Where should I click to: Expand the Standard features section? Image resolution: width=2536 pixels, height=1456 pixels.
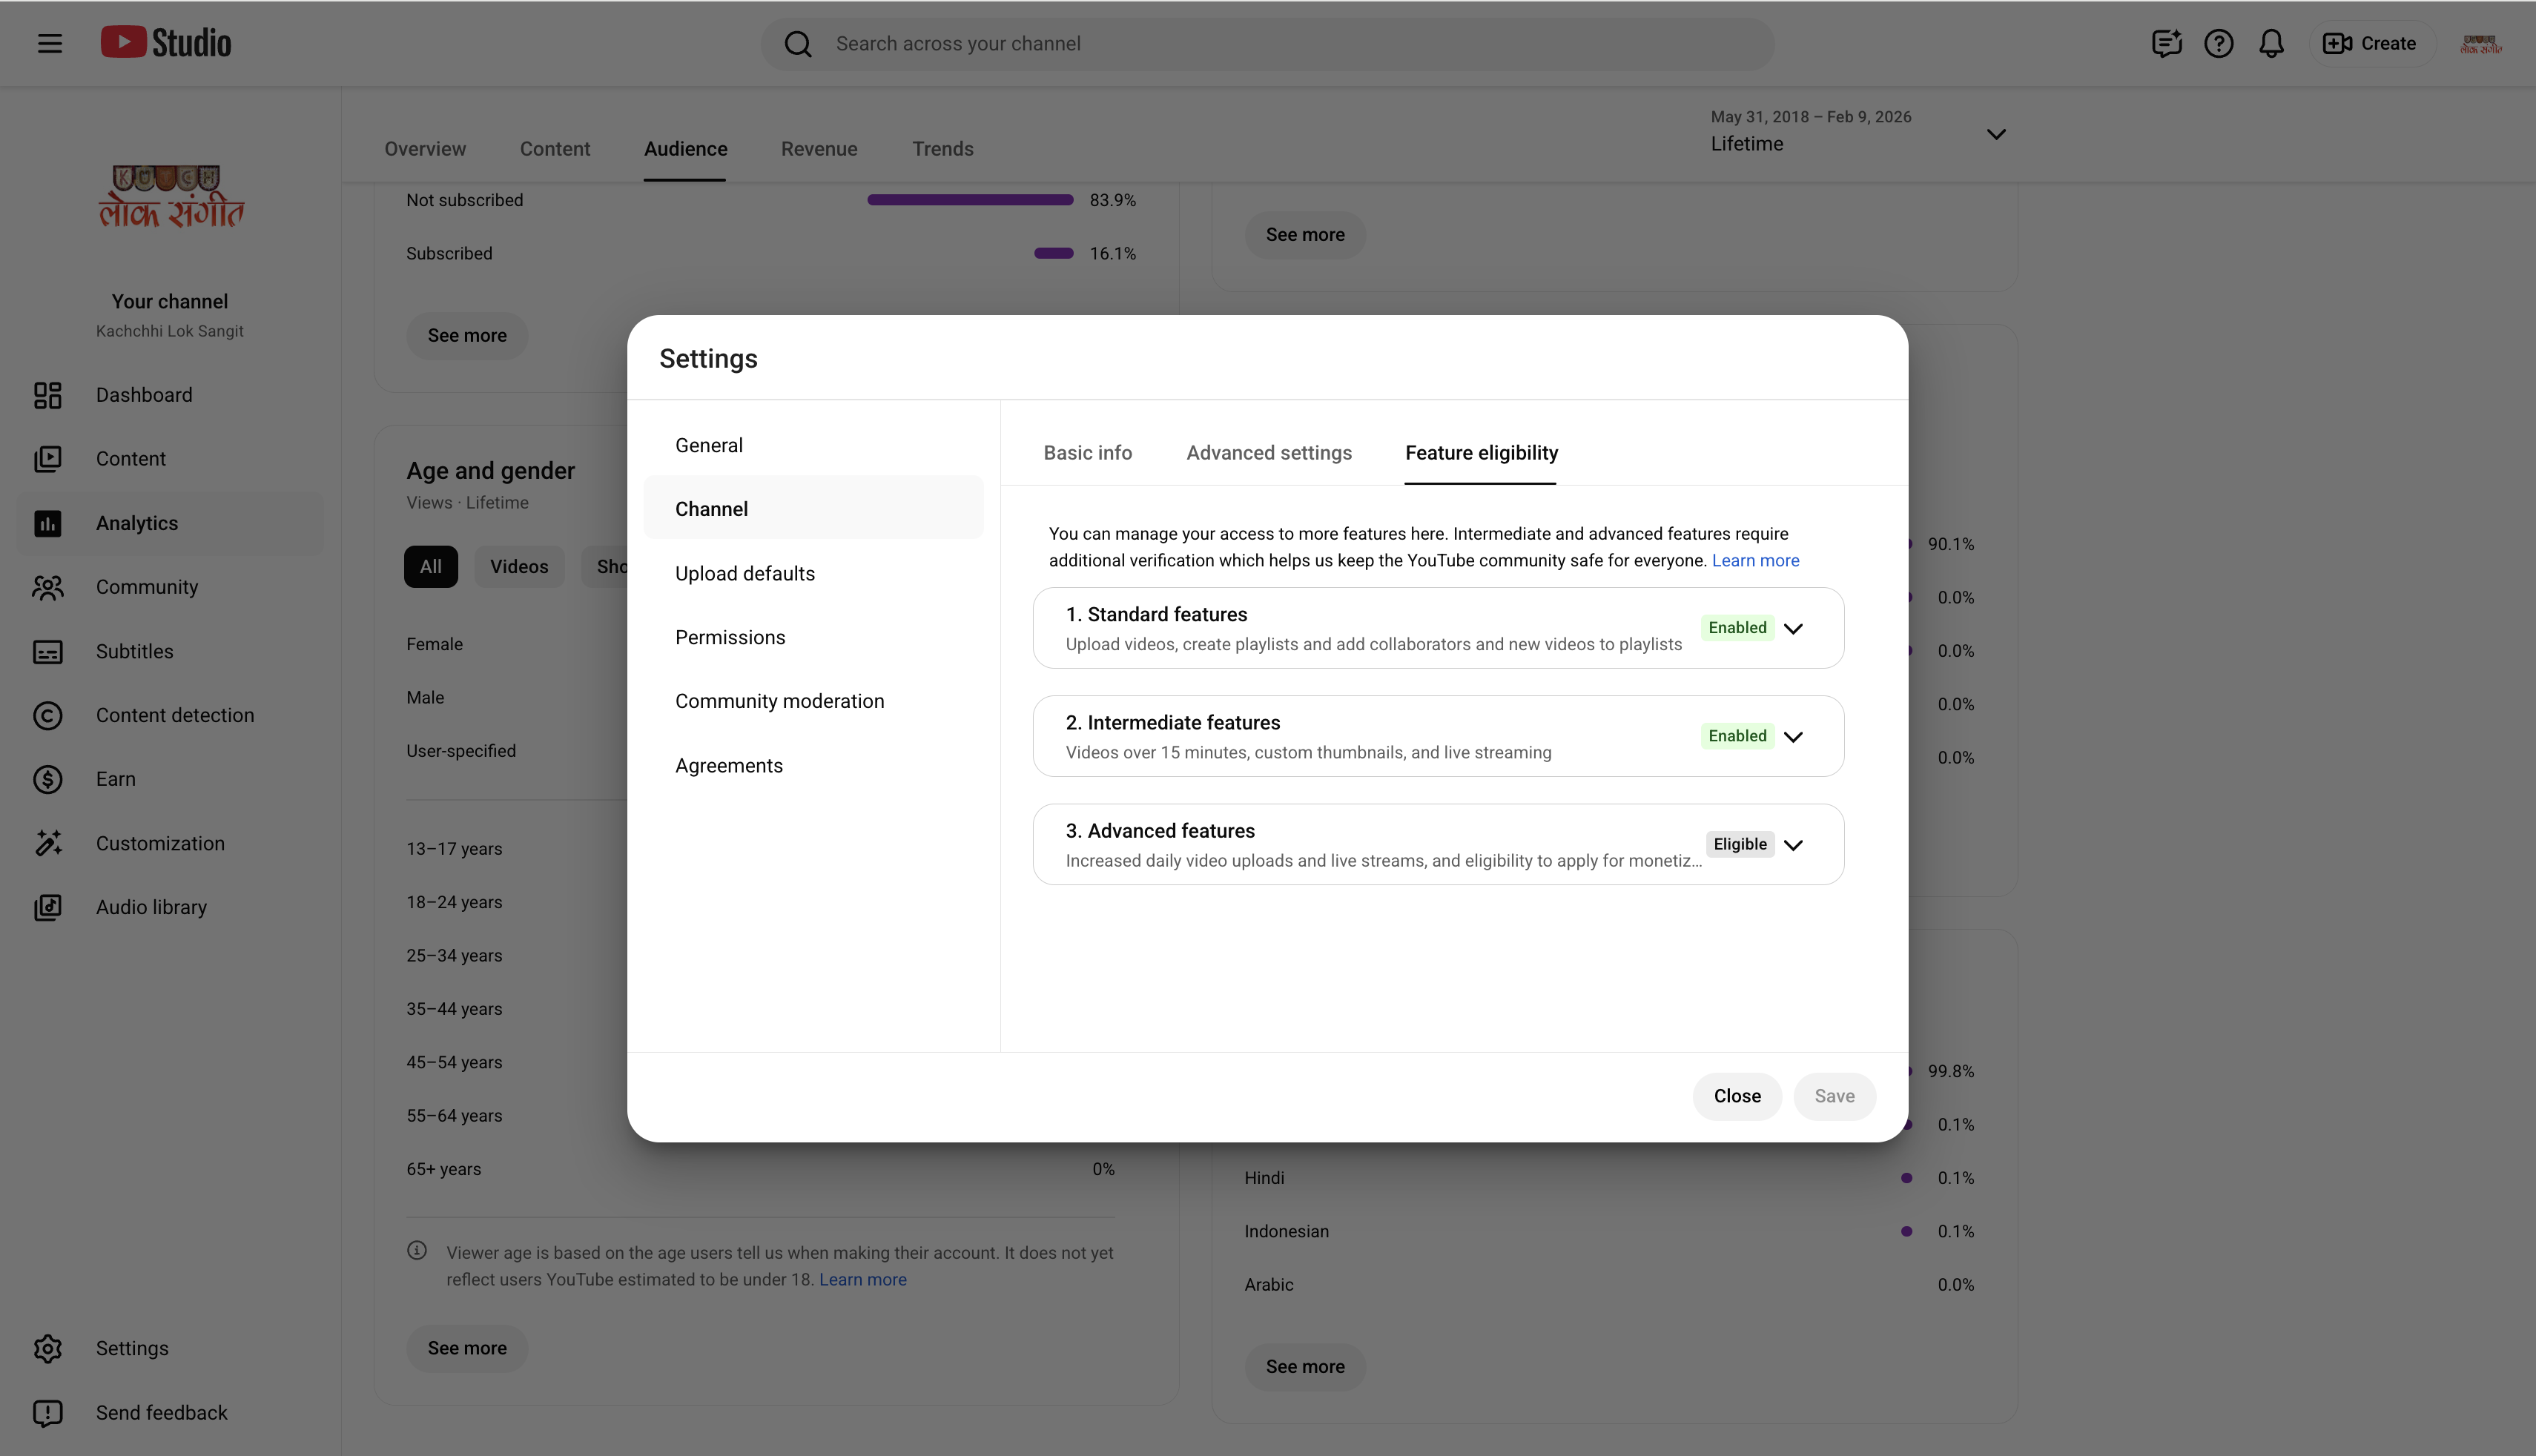1793,628
